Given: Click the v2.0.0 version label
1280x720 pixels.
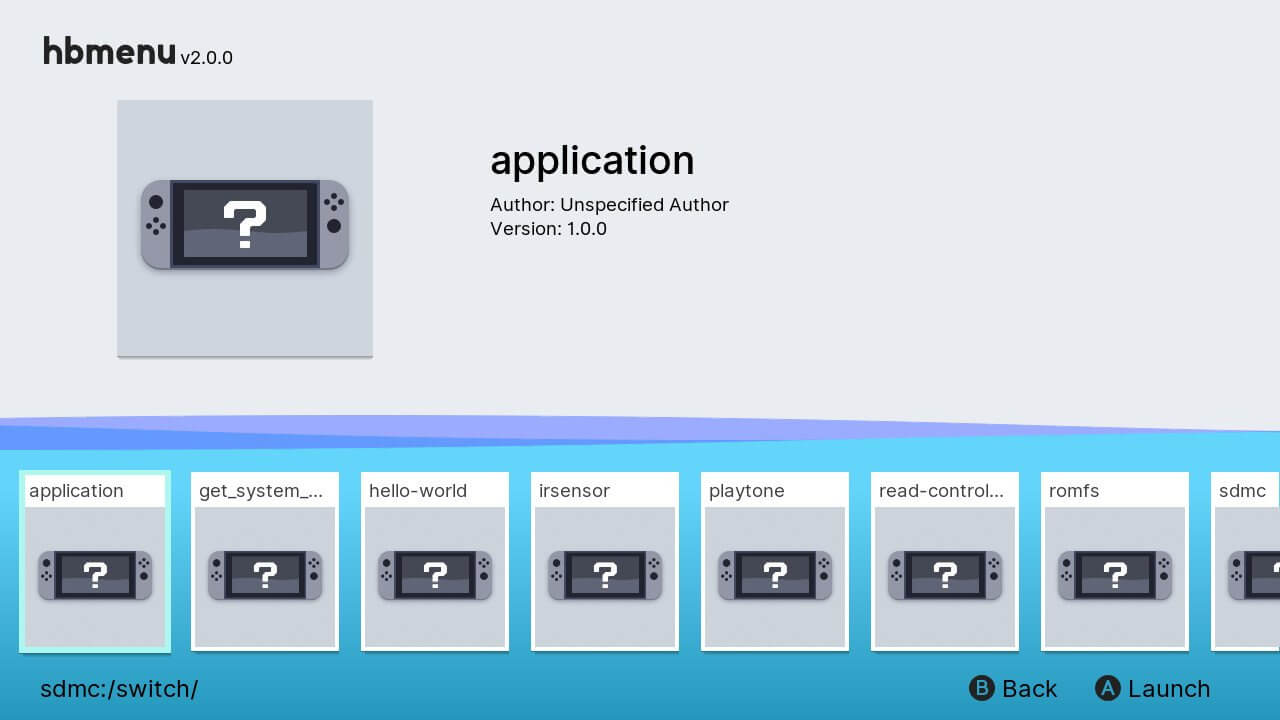Looking at the screenshot, I should point(206,58).
